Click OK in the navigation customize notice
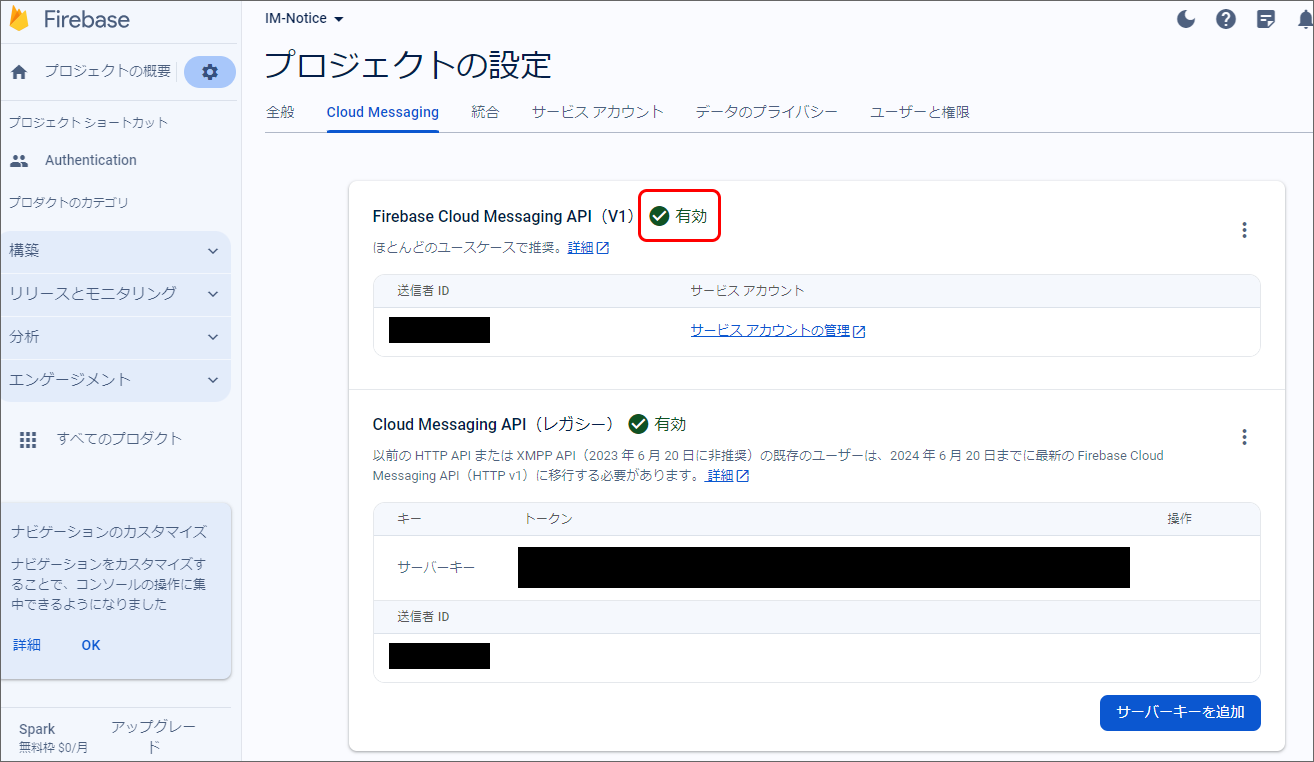 click(x=91, y=645)
